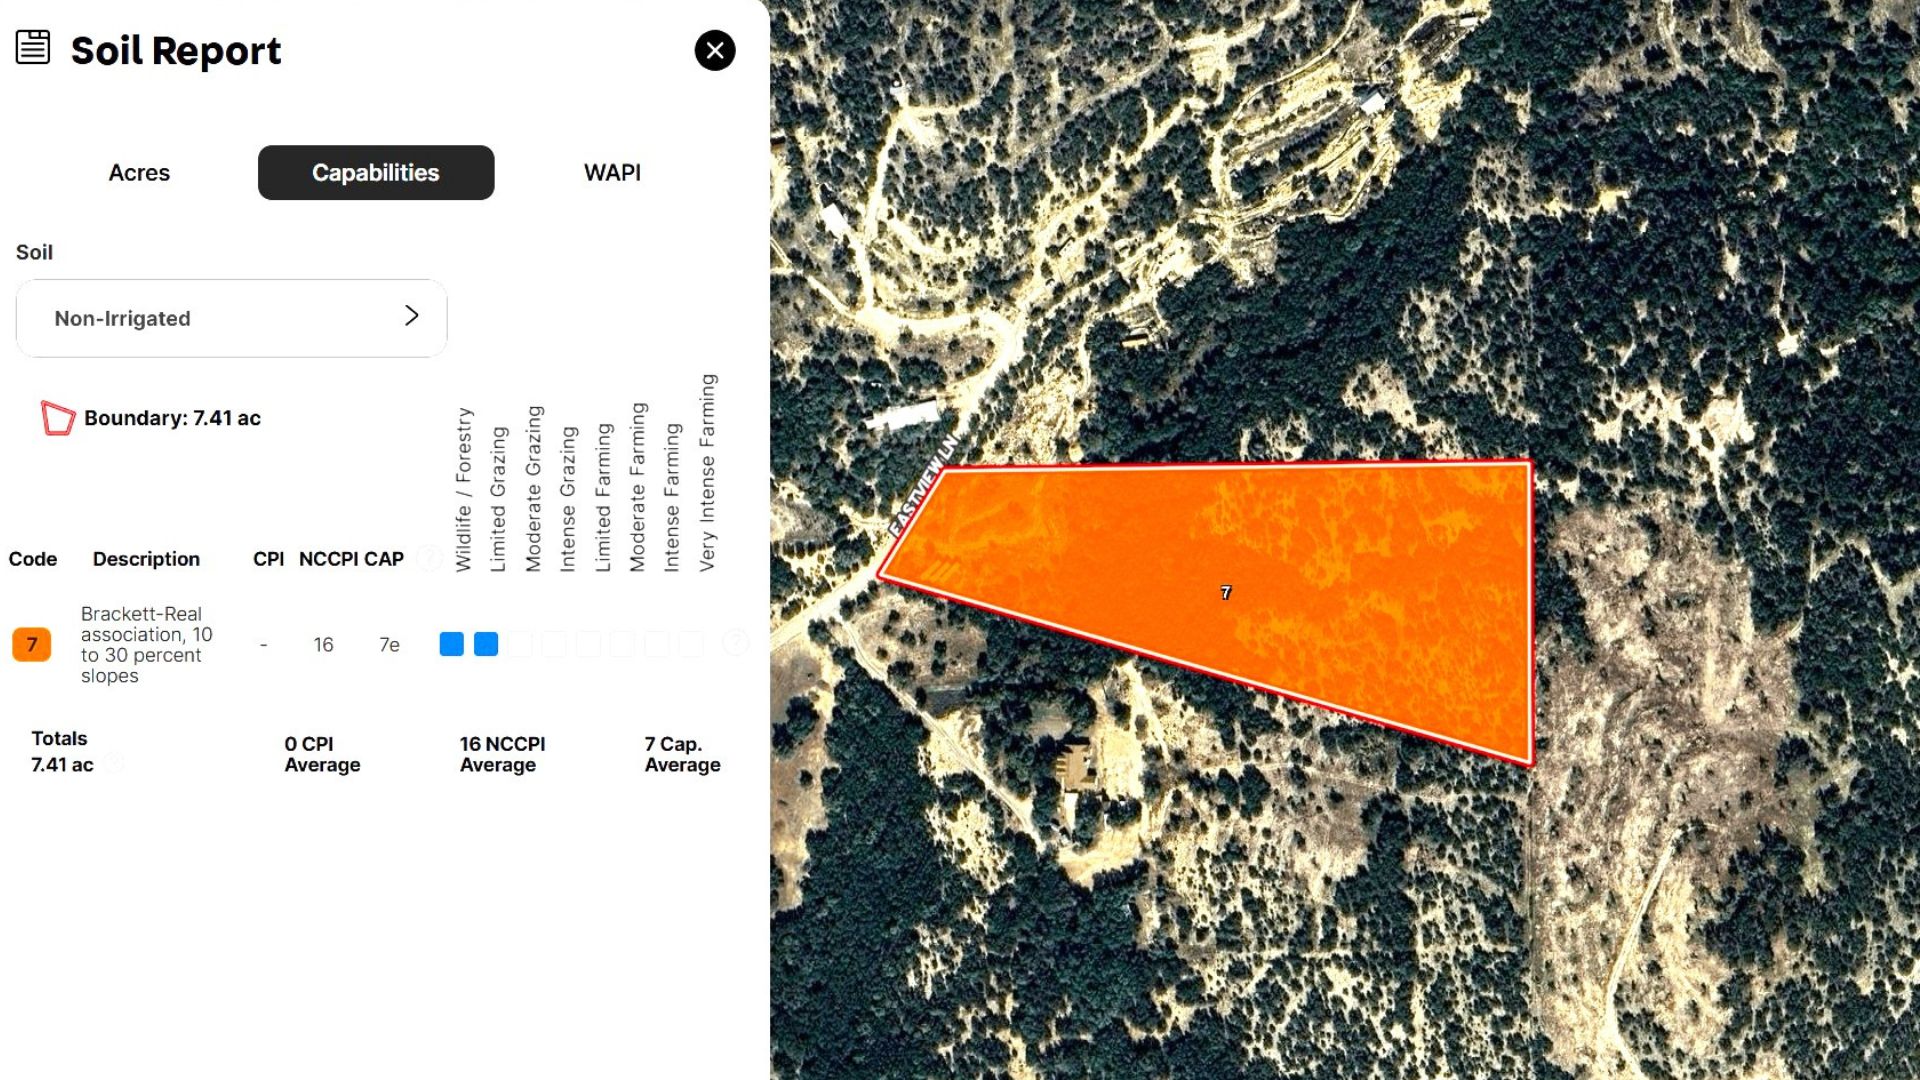Click the Wildlife / Forestry blue capability box
Viewport: 1920px width, 1080px height.
[x=452, y=644]
